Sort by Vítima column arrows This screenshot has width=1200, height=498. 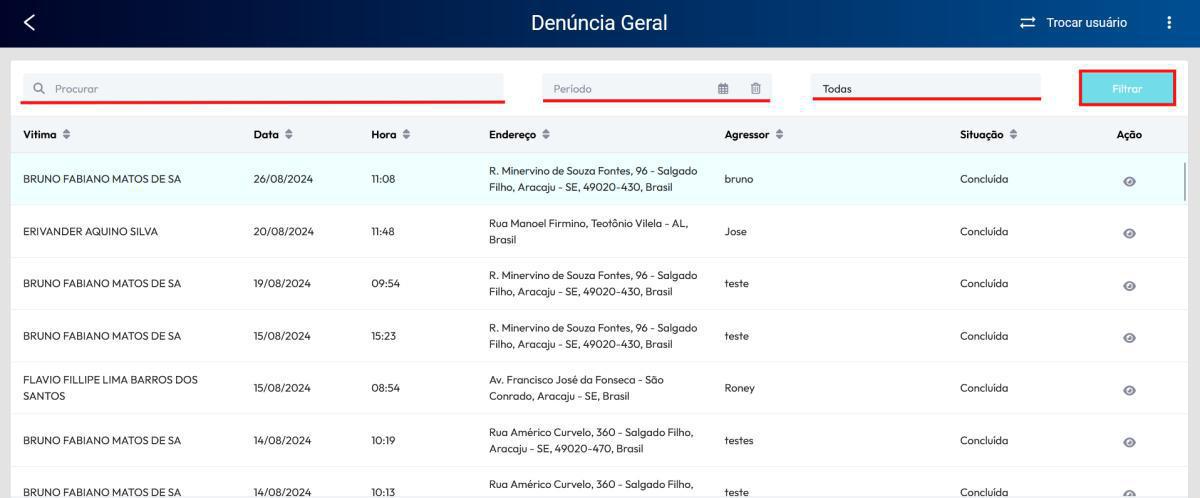[x=67, y=134]
